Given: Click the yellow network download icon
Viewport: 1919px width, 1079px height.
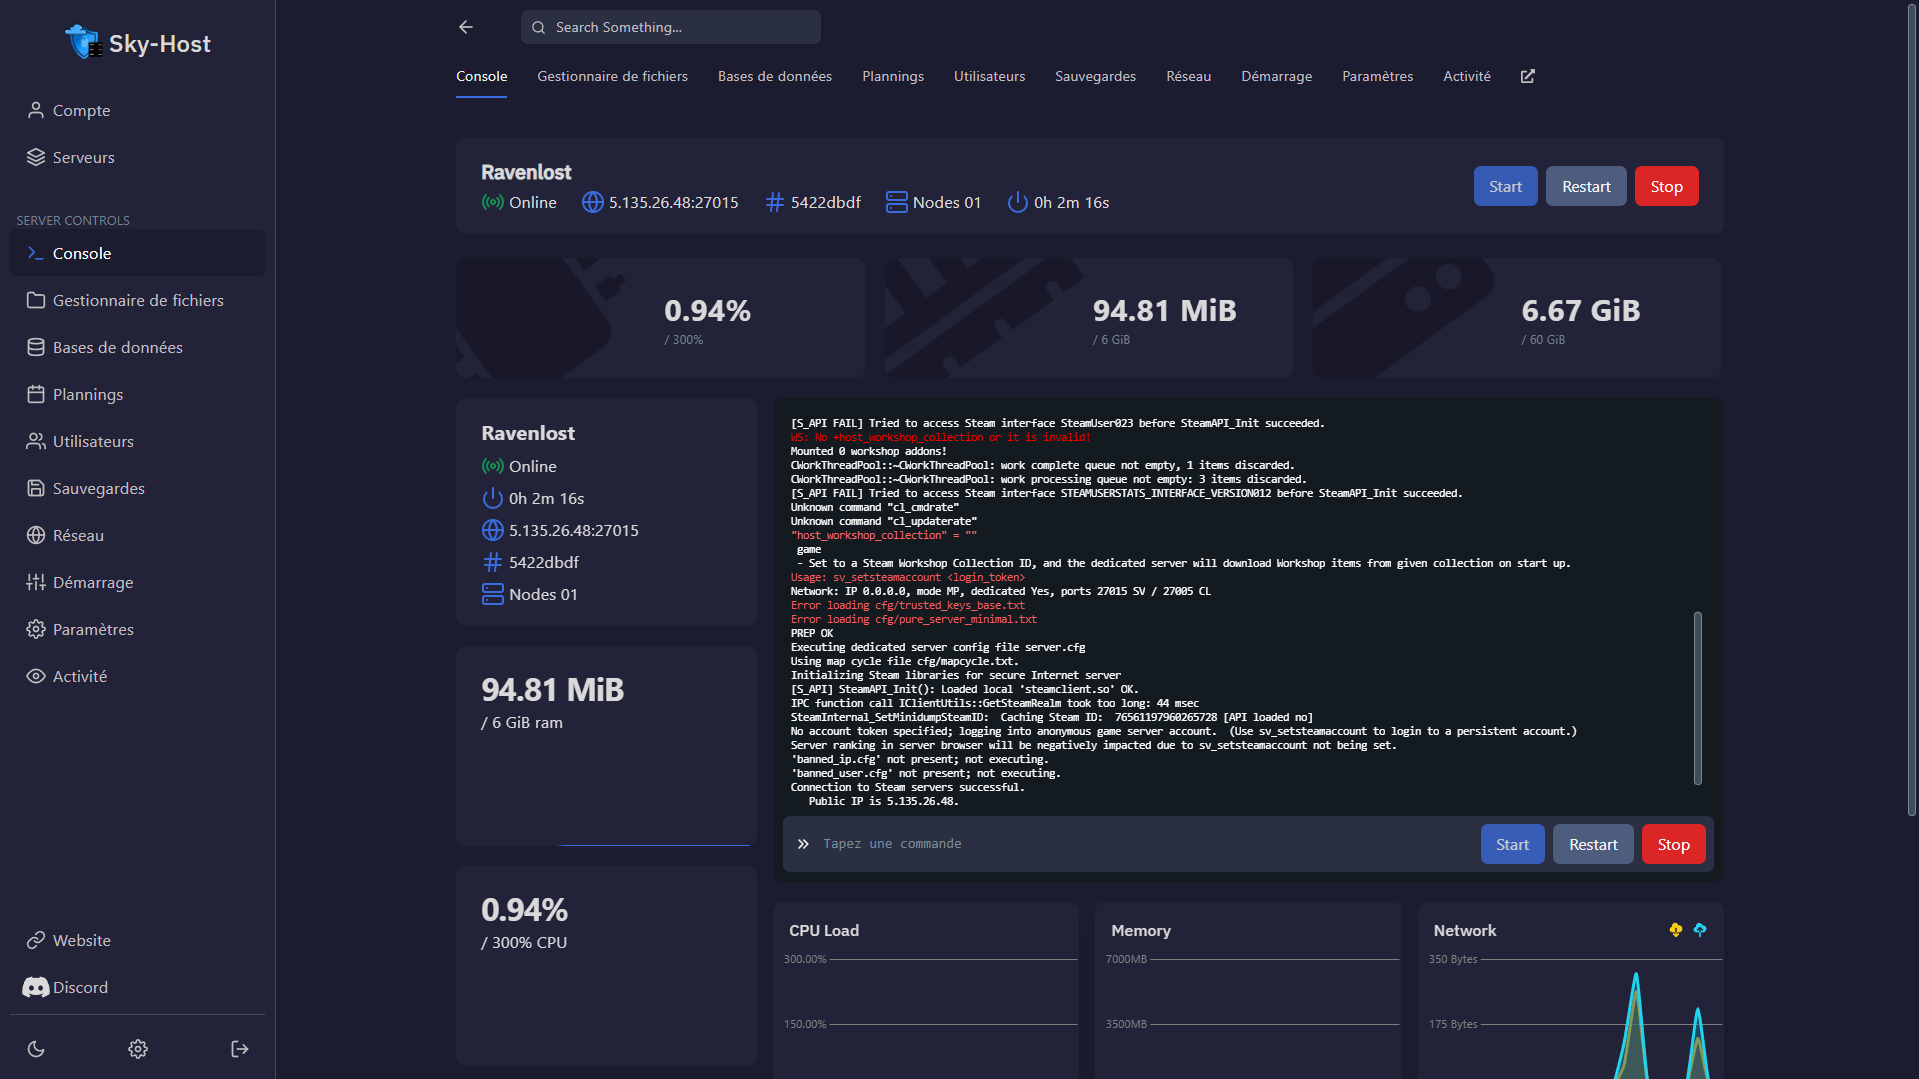Looking at the screenshot, I should (x=1676, y=930).
